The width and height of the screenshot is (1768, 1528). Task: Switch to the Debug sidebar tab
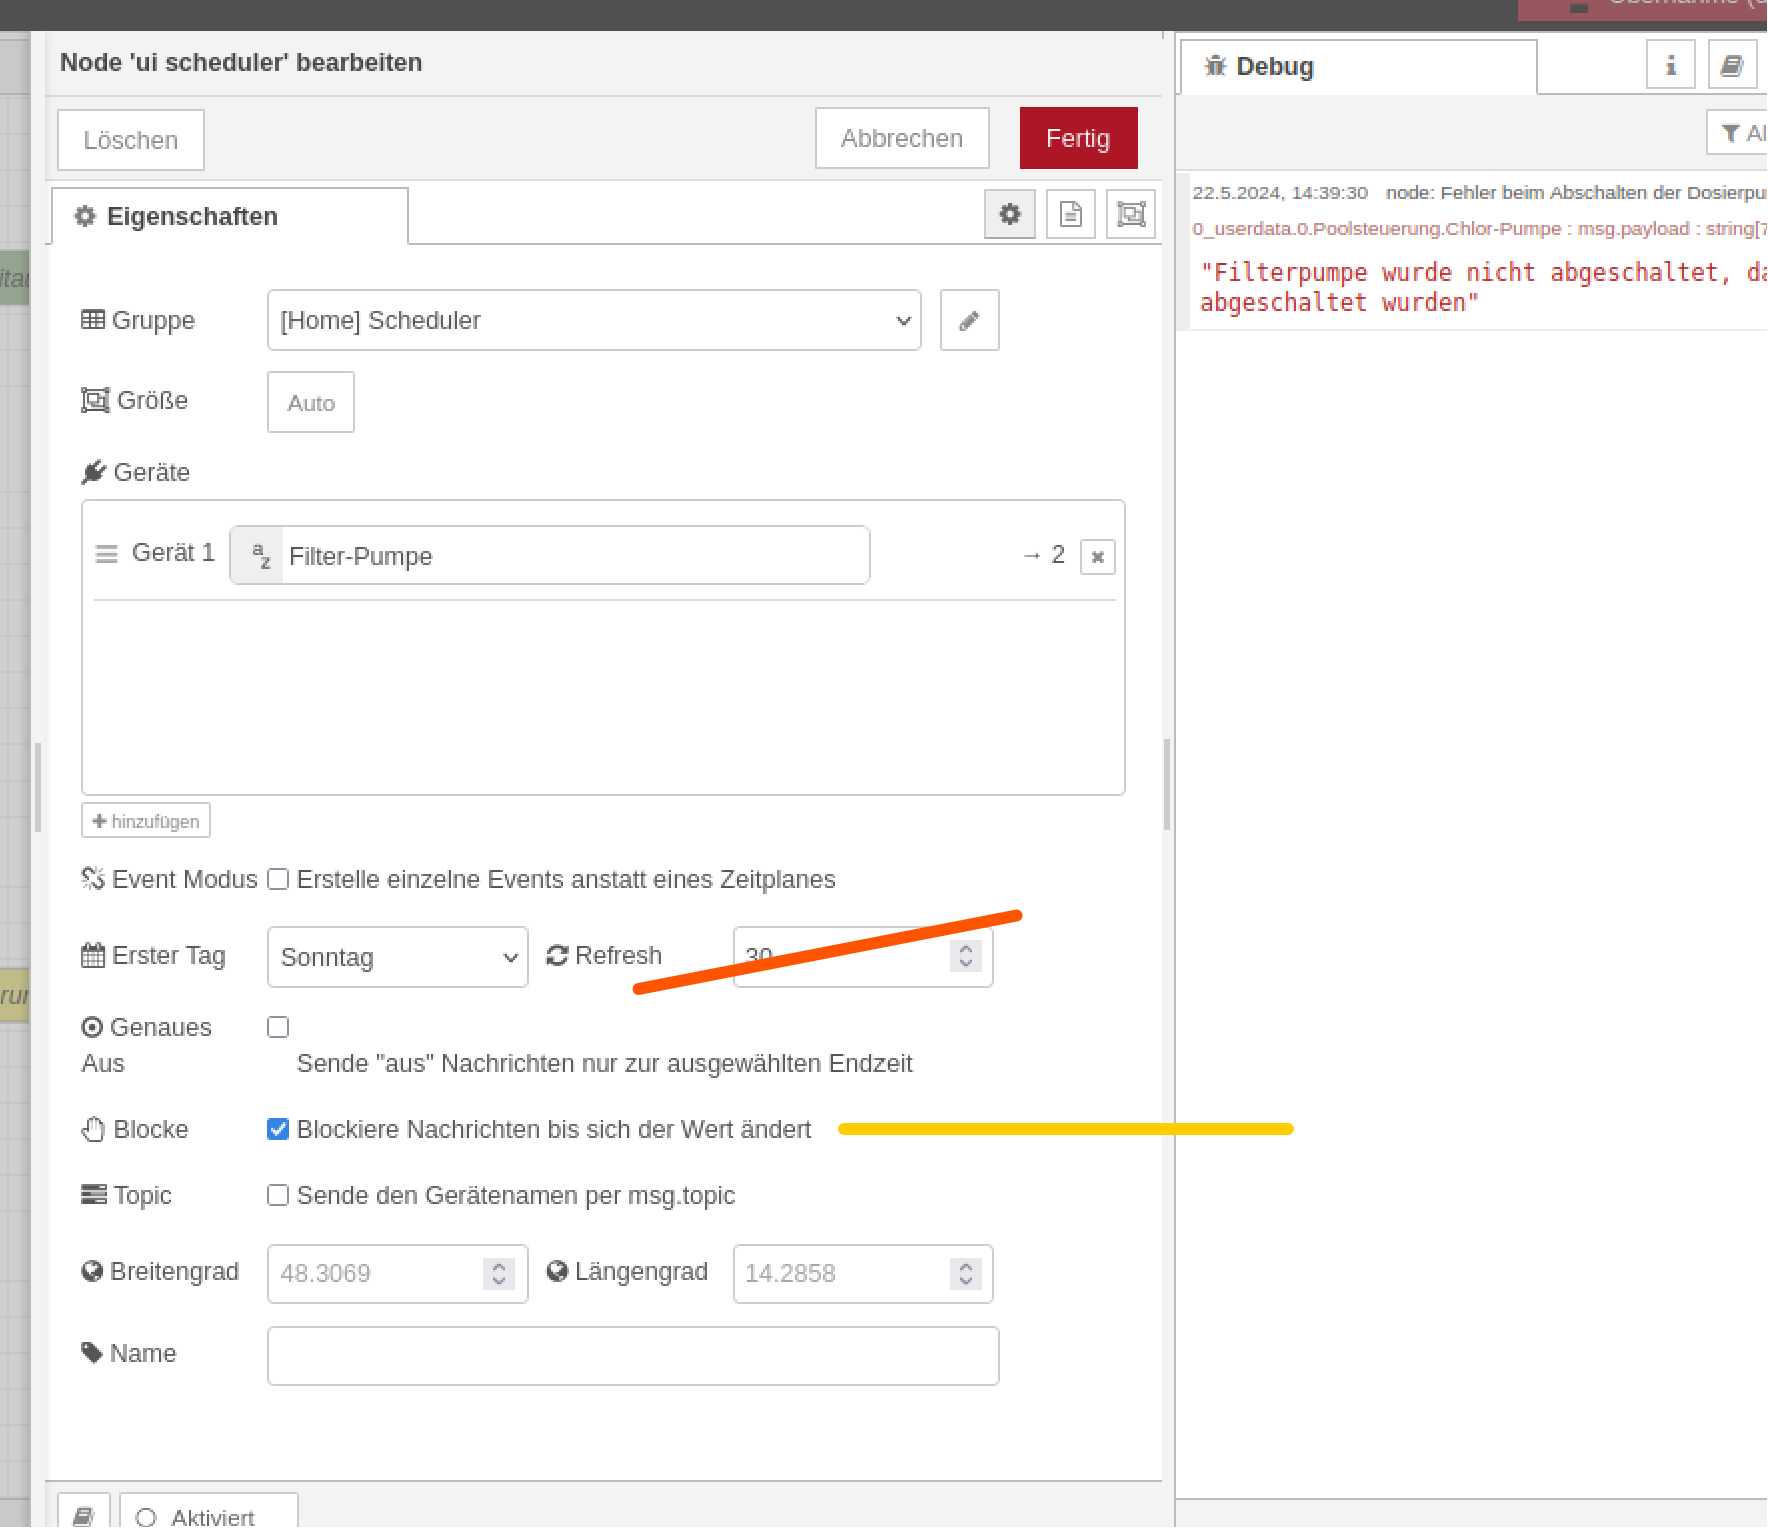[1358, 67]
